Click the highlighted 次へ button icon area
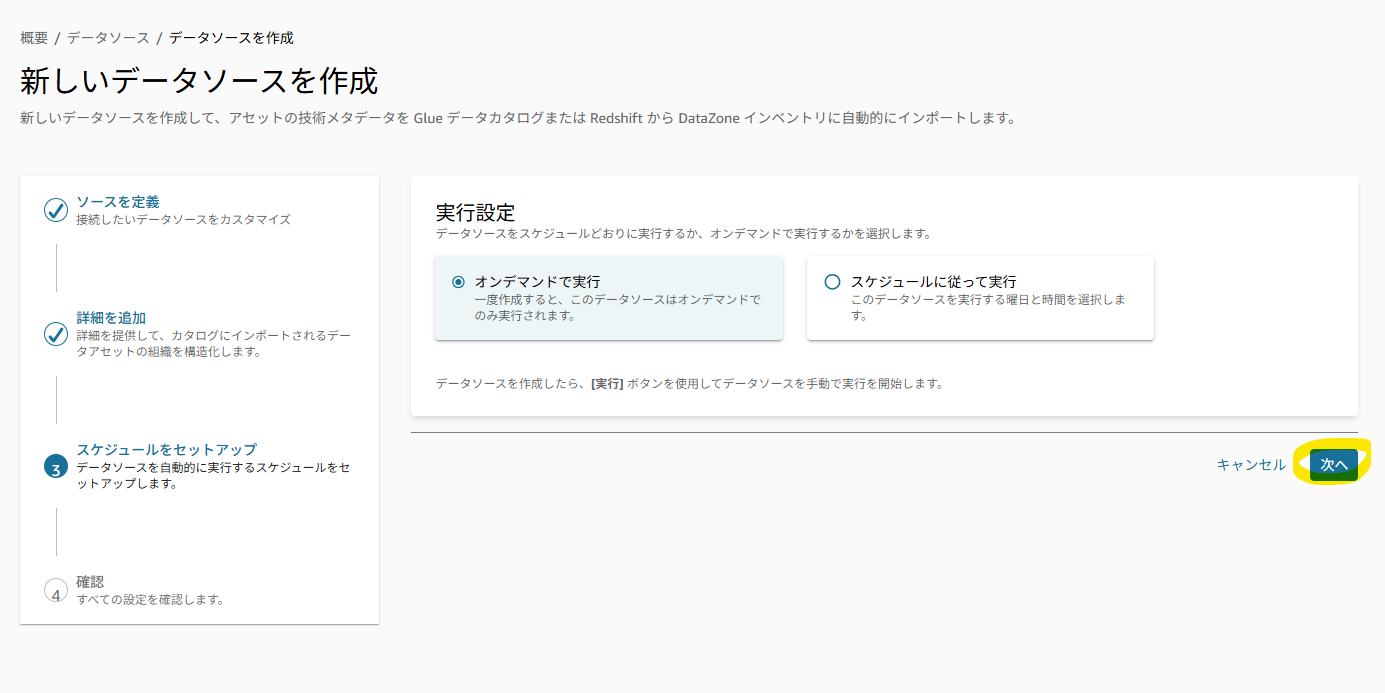The height and width of the screenshot is (693, 1385). [x=1335, y=464]
